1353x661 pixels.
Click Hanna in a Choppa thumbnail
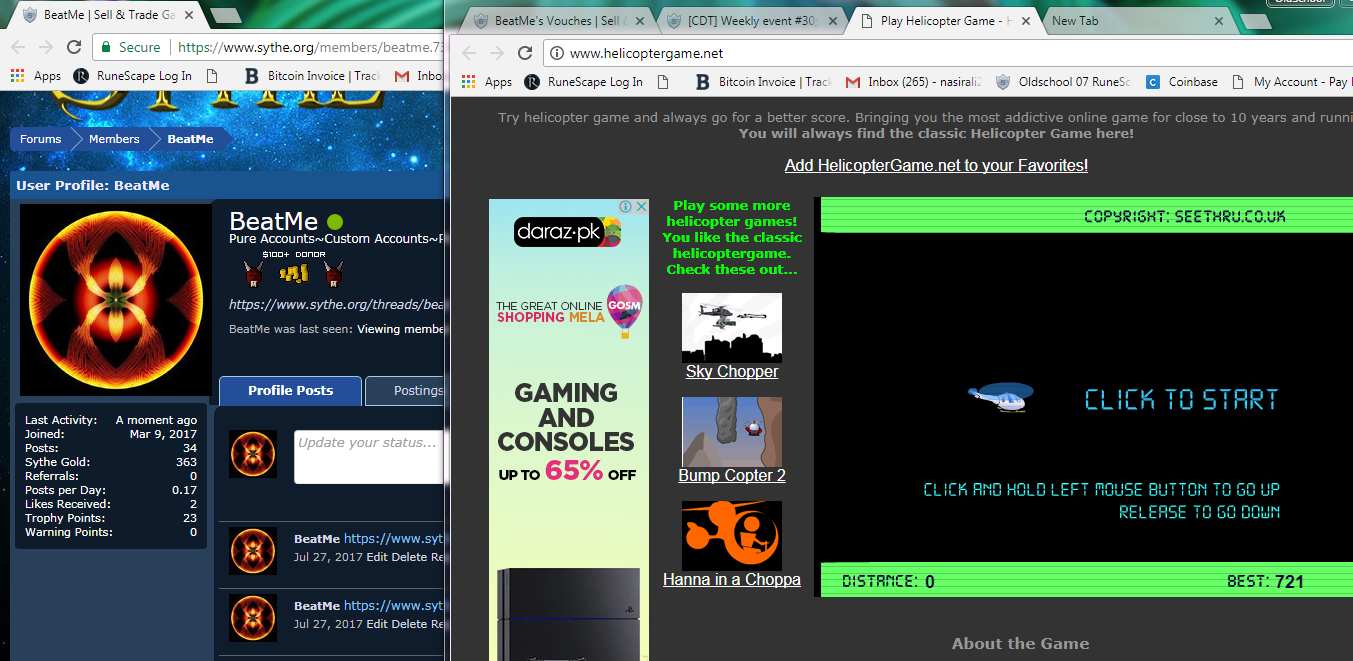point(732,536)
